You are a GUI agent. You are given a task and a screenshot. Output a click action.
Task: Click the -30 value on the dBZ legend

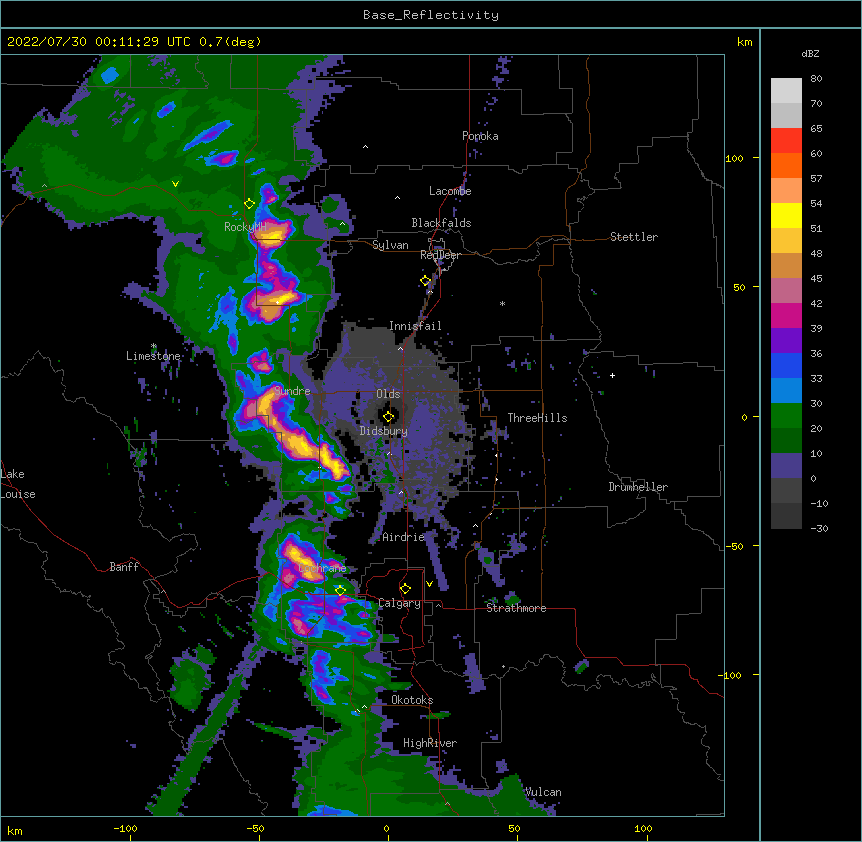(x=820, y=529)
